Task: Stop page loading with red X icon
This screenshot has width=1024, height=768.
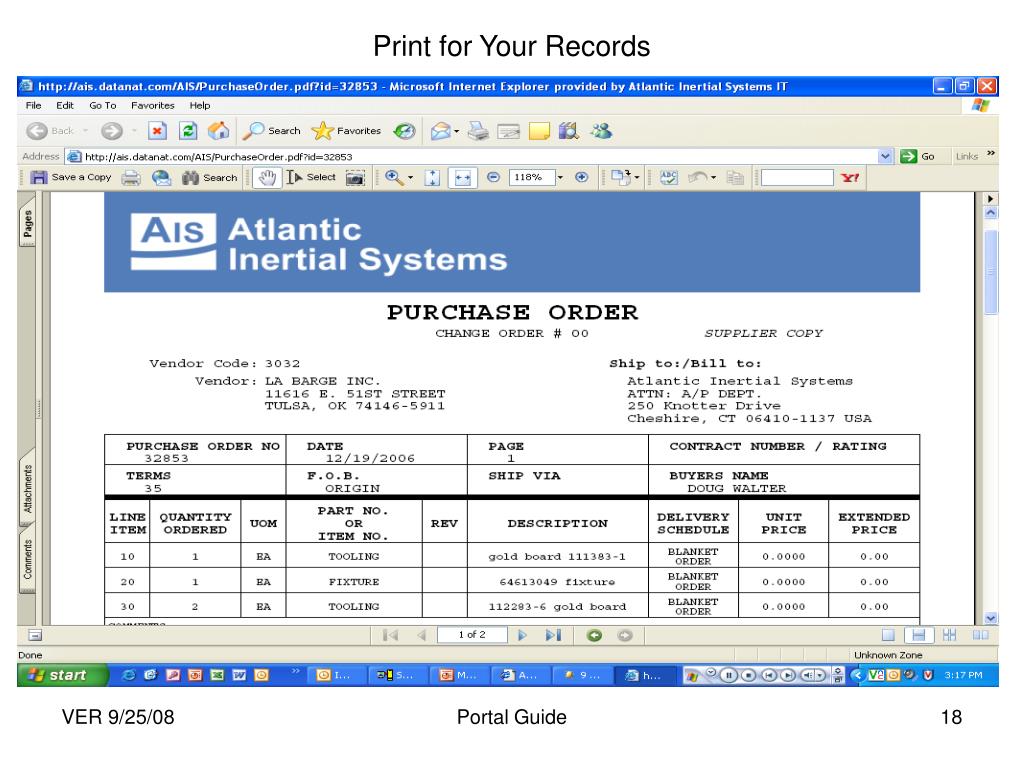Action: click(157, 131)
